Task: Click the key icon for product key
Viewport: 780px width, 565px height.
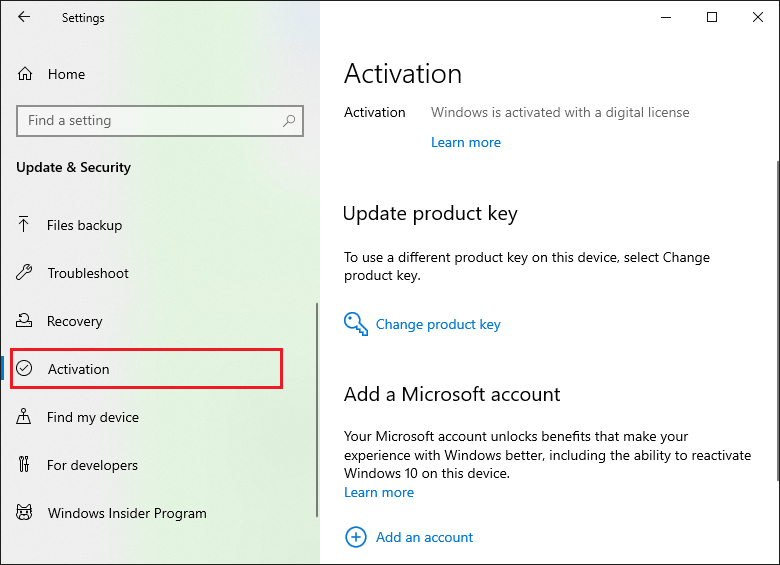Action: pos(356,324)
